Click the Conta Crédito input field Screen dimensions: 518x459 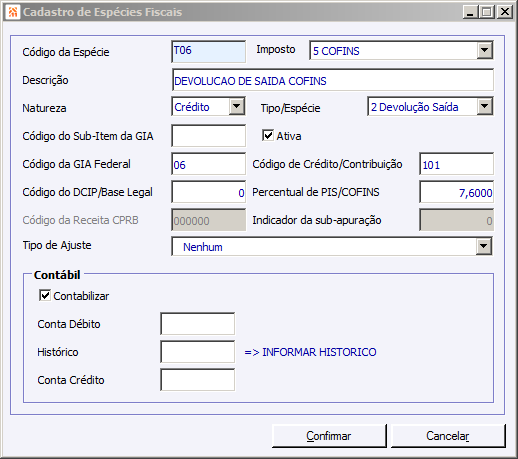198,380
